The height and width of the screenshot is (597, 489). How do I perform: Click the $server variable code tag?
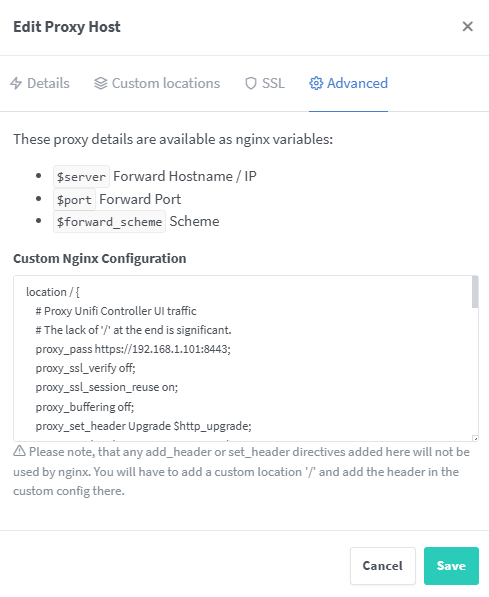(81, 177)
